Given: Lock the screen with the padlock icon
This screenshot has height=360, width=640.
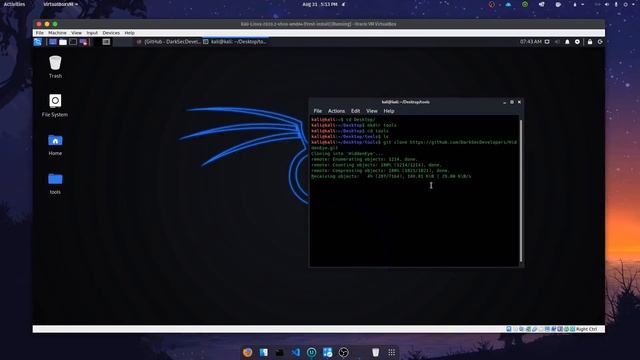Looking at the screenshot, I should coord(590,42).
